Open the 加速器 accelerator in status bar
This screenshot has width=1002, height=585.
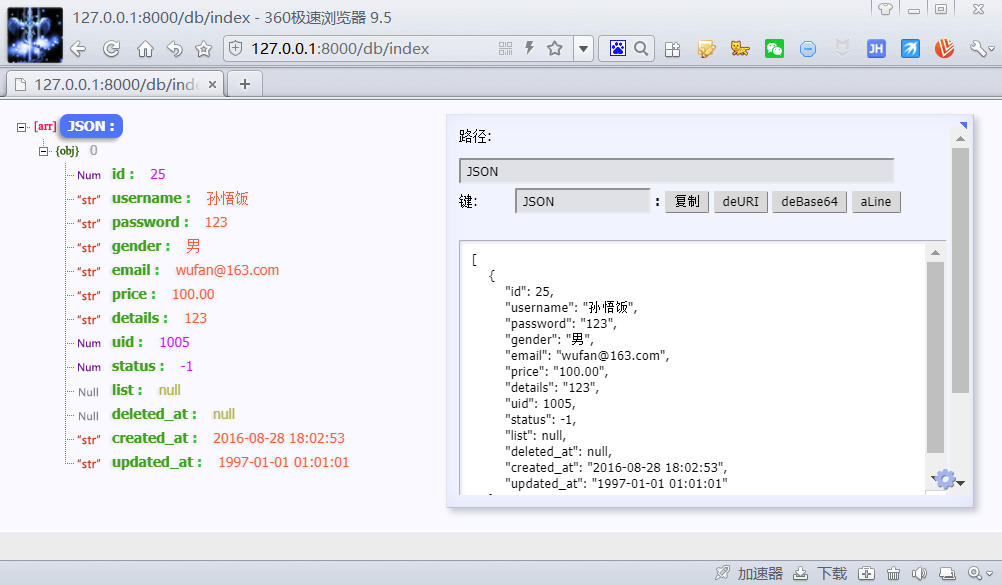(749, 573)
